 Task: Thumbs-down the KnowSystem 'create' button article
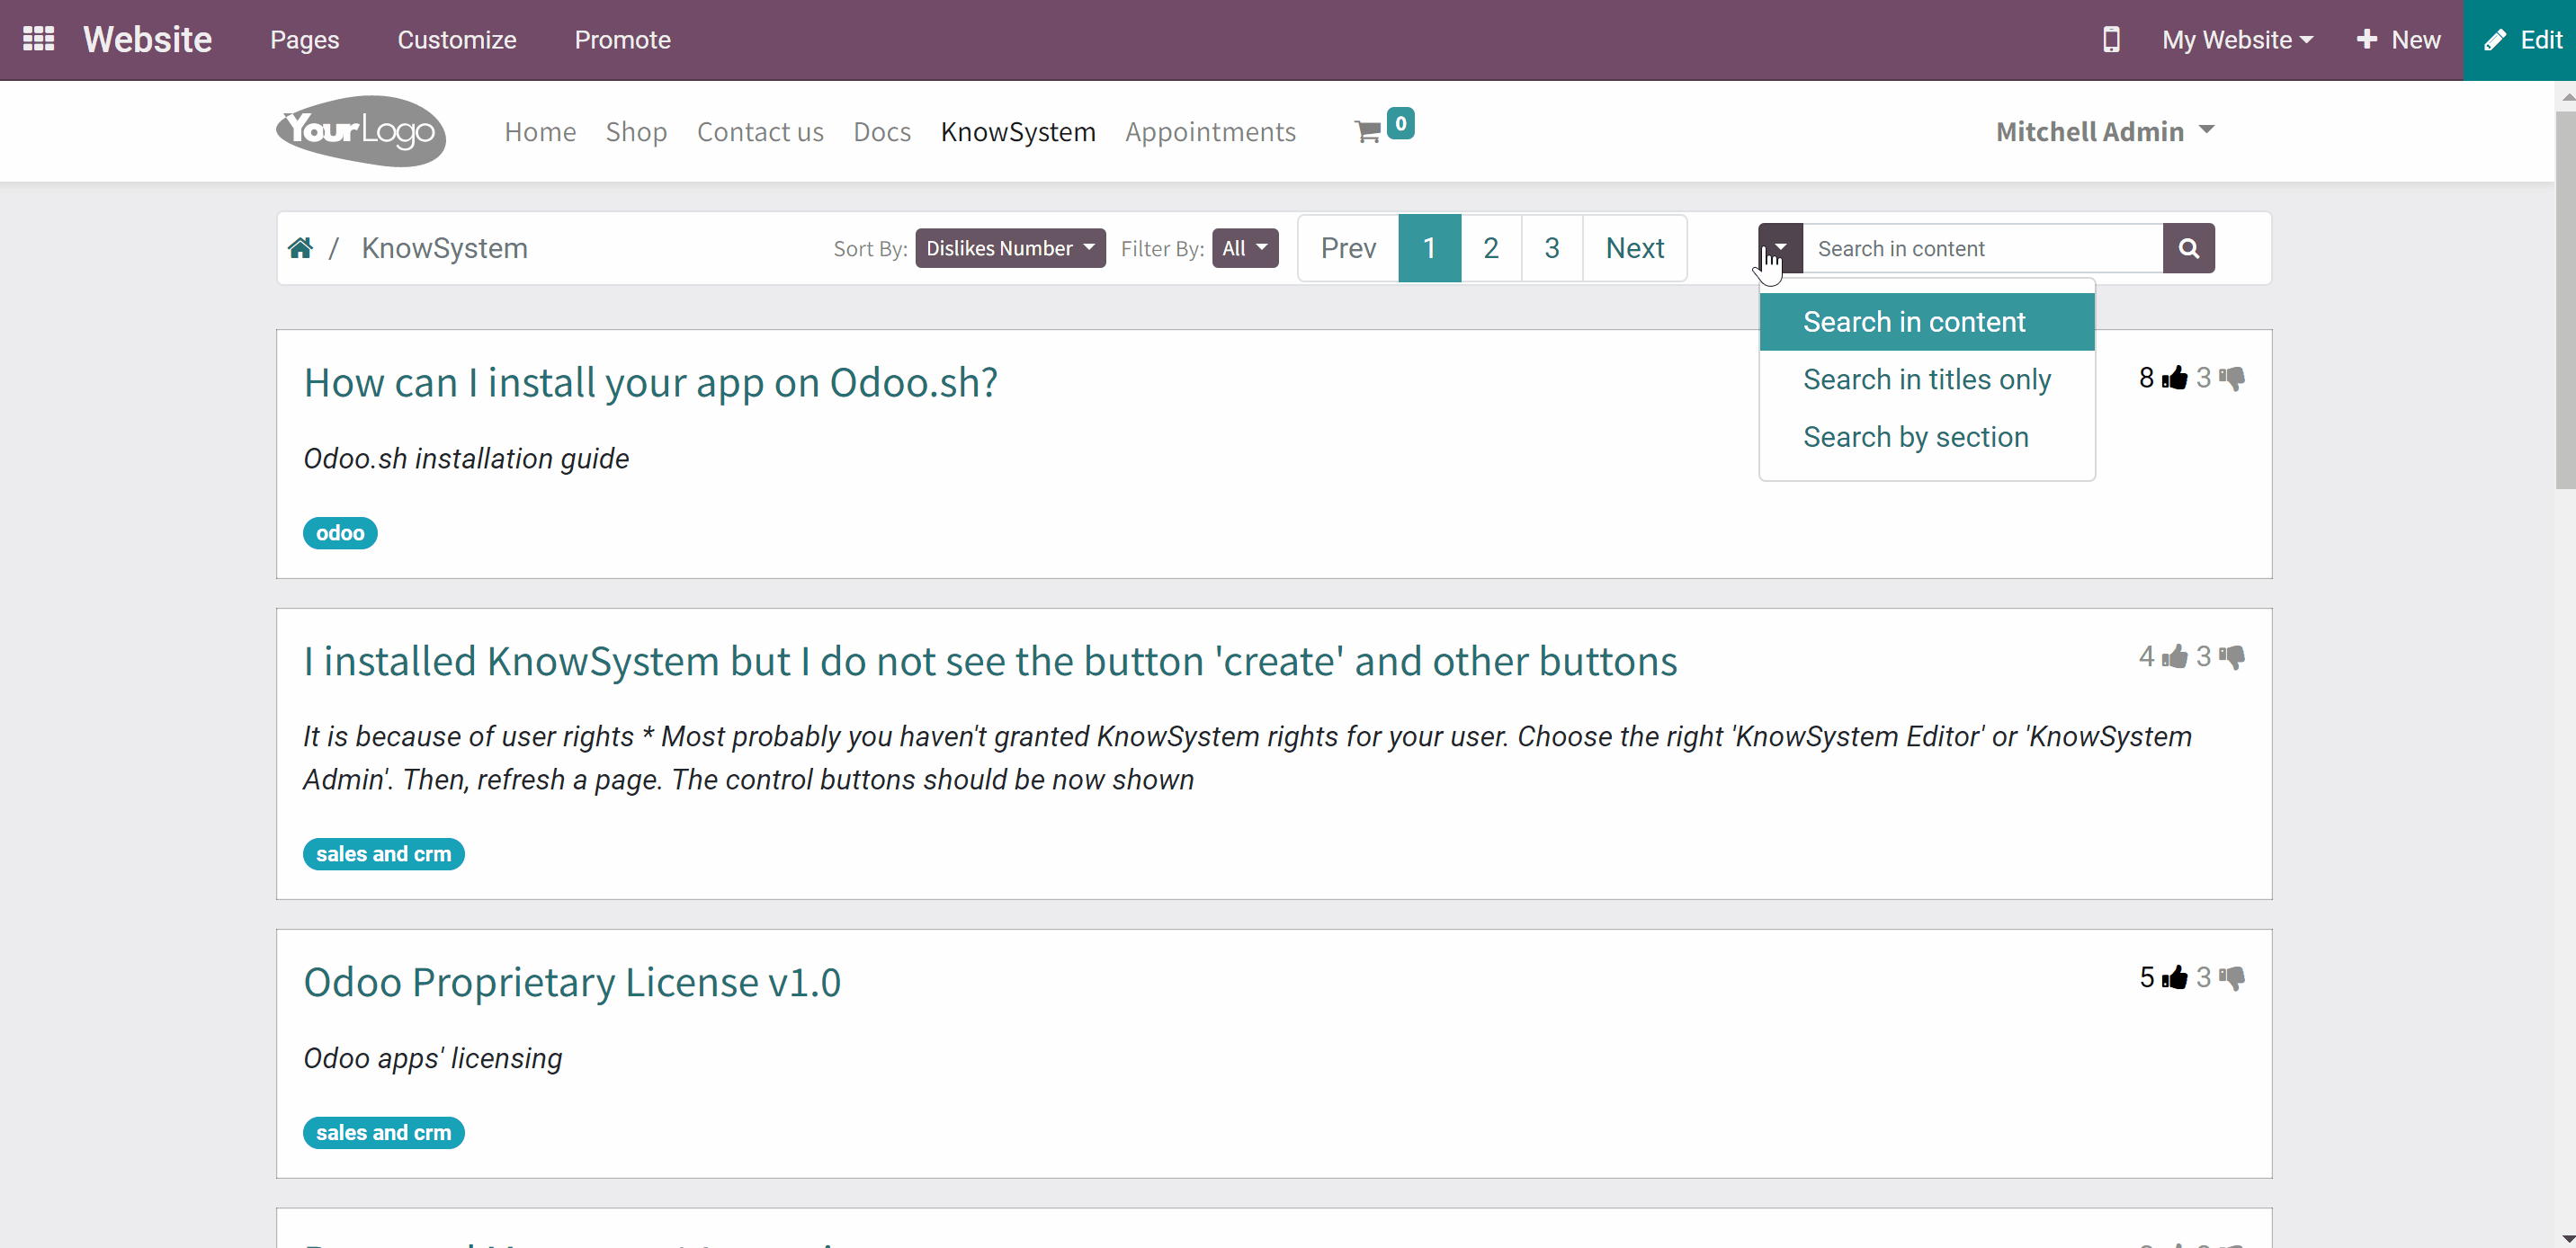2232,657
